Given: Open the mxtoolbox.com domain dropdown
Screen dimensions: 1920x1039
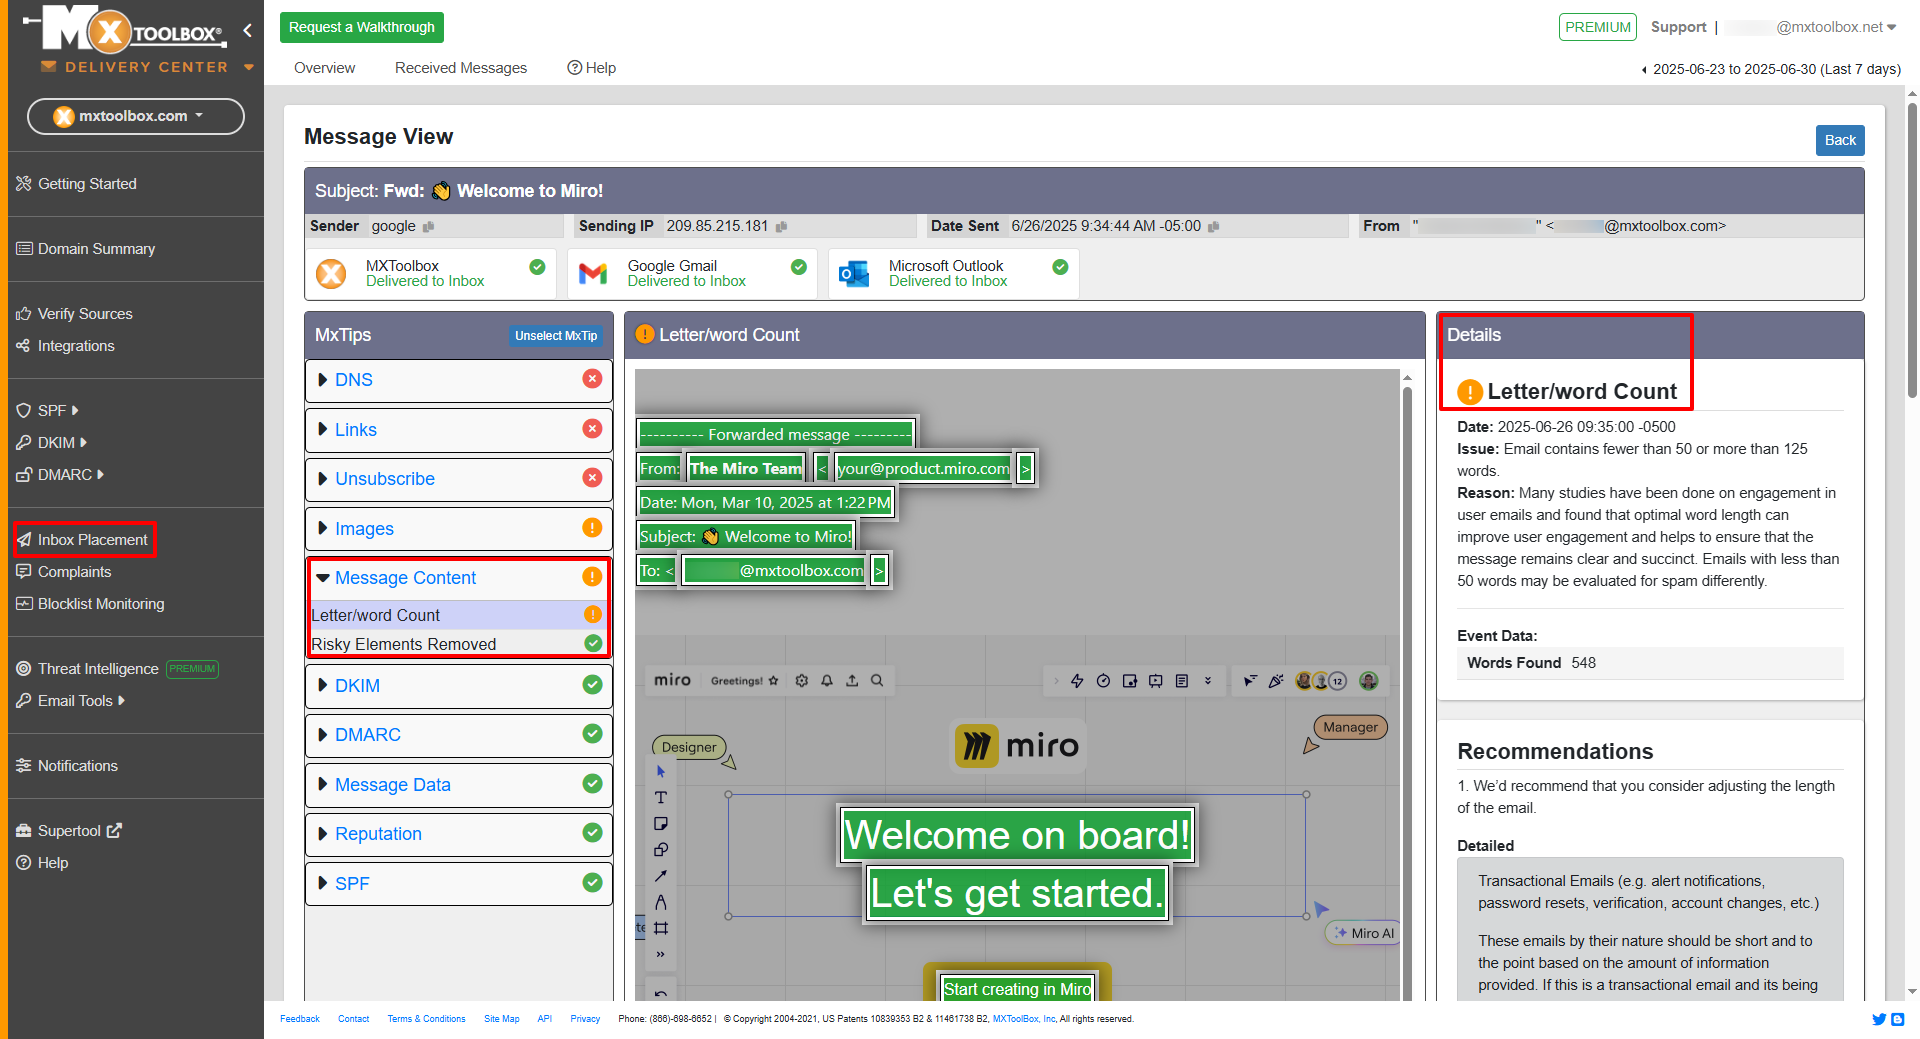Looking at the screenshot, I should [x=135, y=116].
